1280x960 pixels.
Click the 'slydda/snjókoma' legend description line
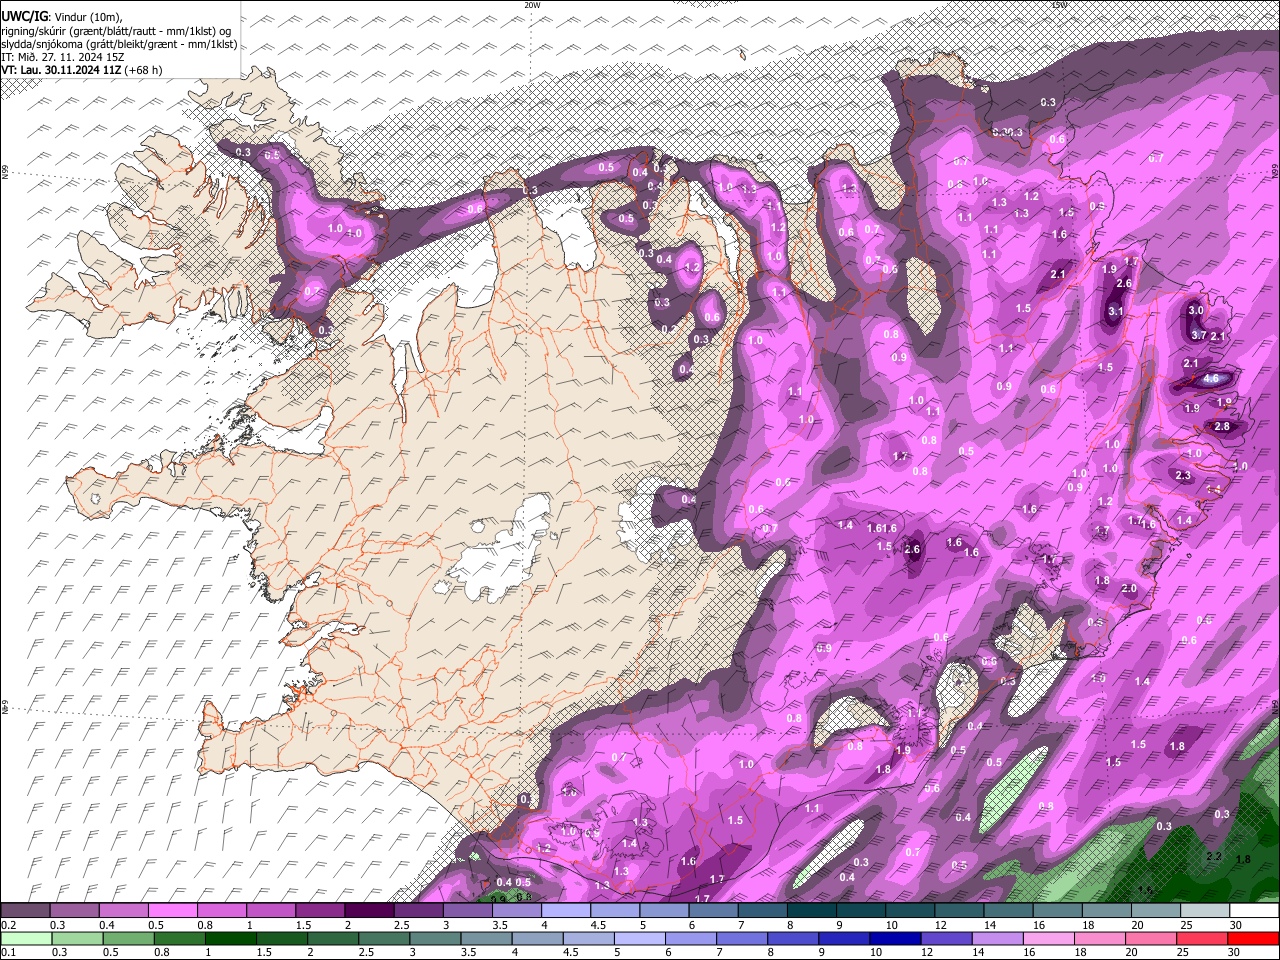pos(119,44)
